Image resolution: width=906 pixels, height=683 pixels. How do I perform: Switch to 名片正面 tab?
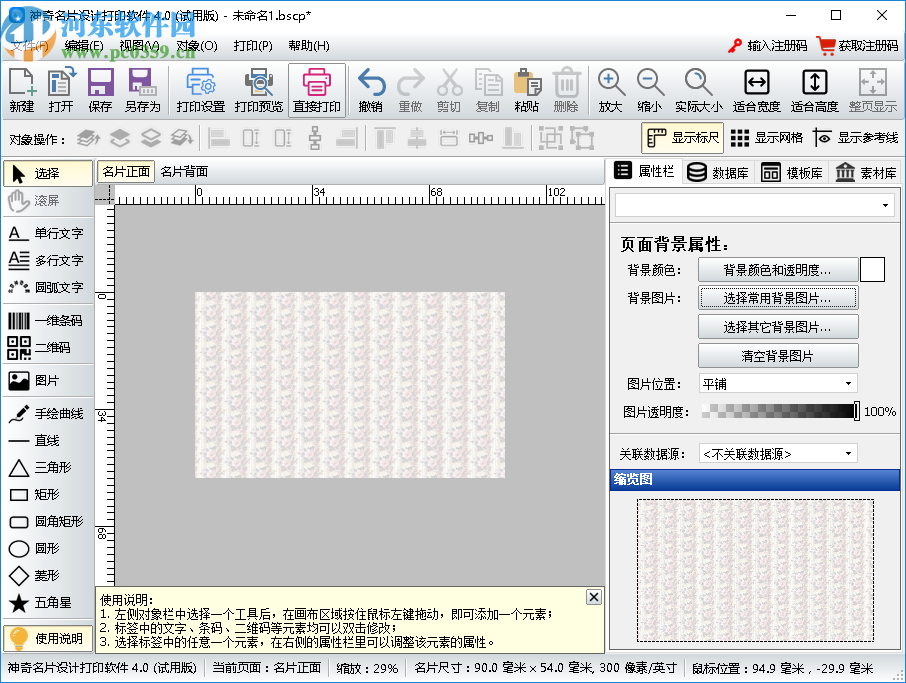click(126, 172)
